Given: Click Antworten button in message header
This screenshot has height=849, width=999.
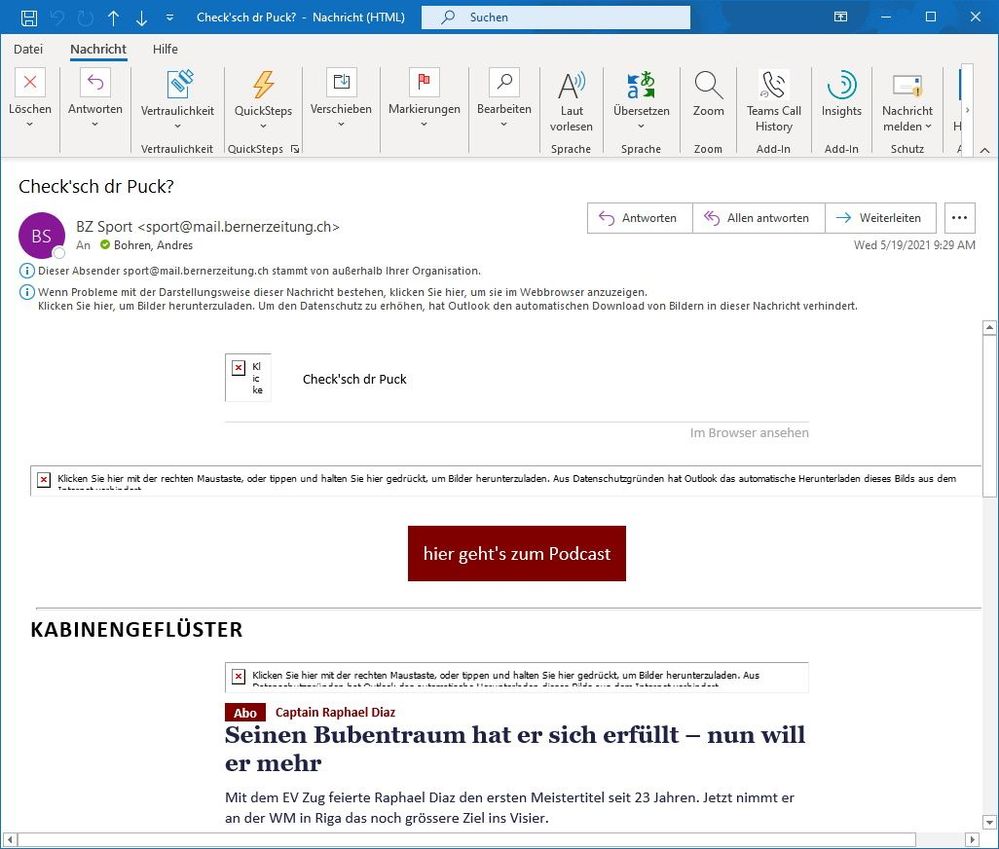Looking at the screenshot, I should click(x=640, y=218).
